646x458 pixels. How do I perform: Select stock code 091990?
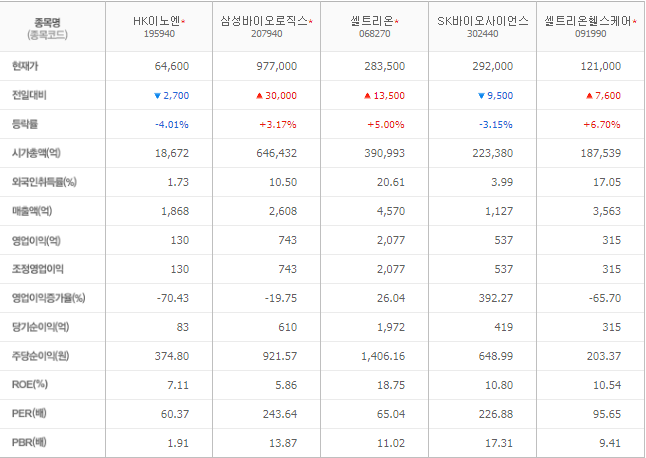click(590, 34)
